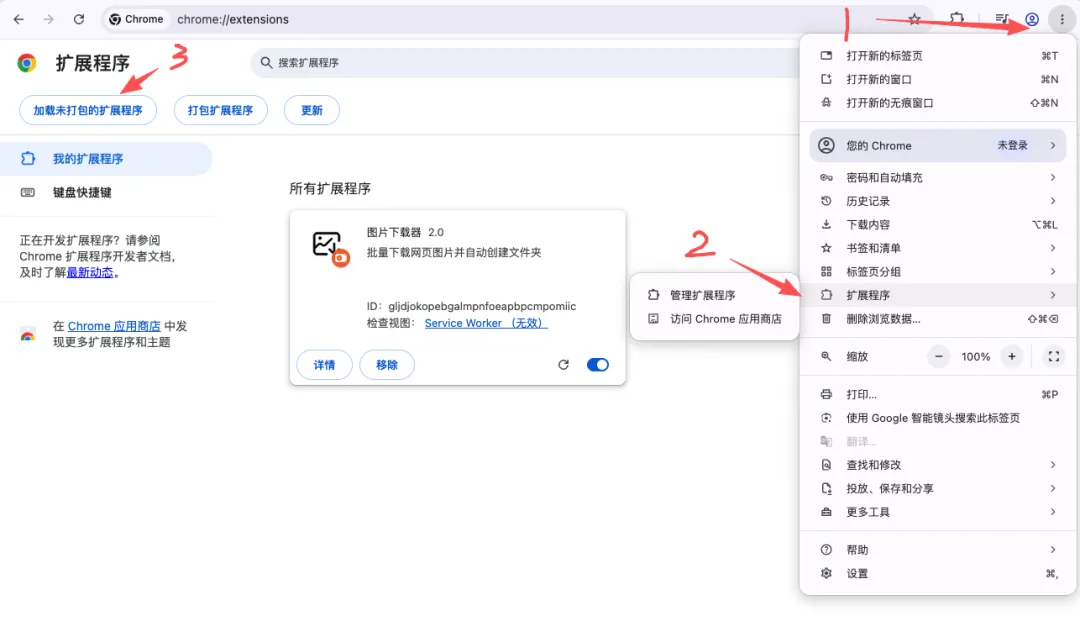Open 设置 from the Chrome menu

point(938,573)
